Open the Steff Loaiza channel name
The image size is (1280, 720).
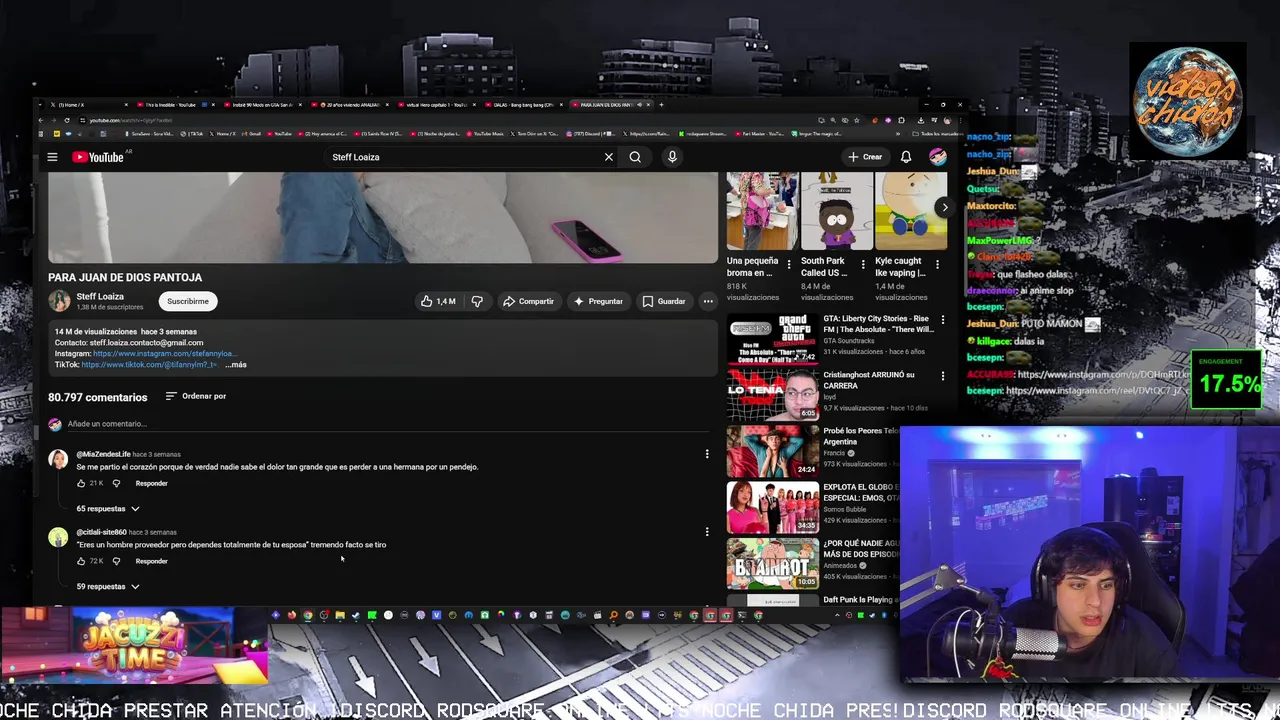click(100, 296)
